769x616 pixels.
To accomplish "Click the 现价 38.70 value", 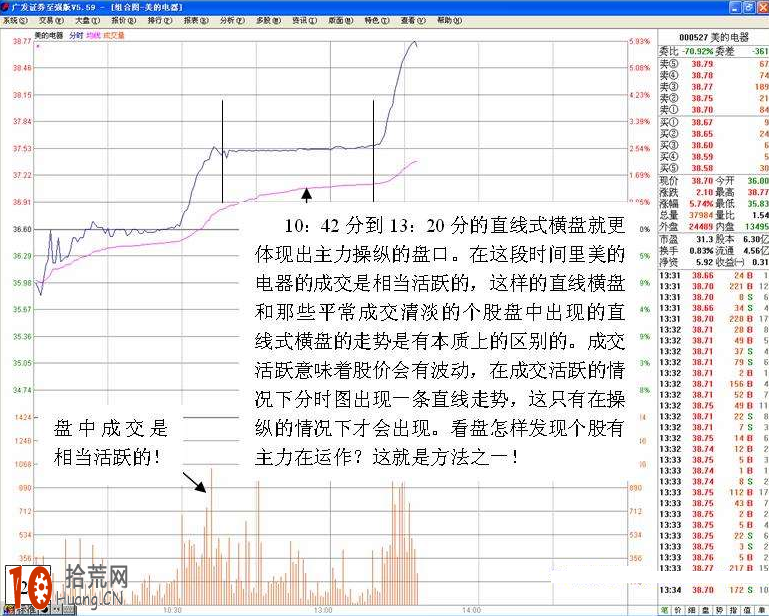I will click(x=702, y=180).
